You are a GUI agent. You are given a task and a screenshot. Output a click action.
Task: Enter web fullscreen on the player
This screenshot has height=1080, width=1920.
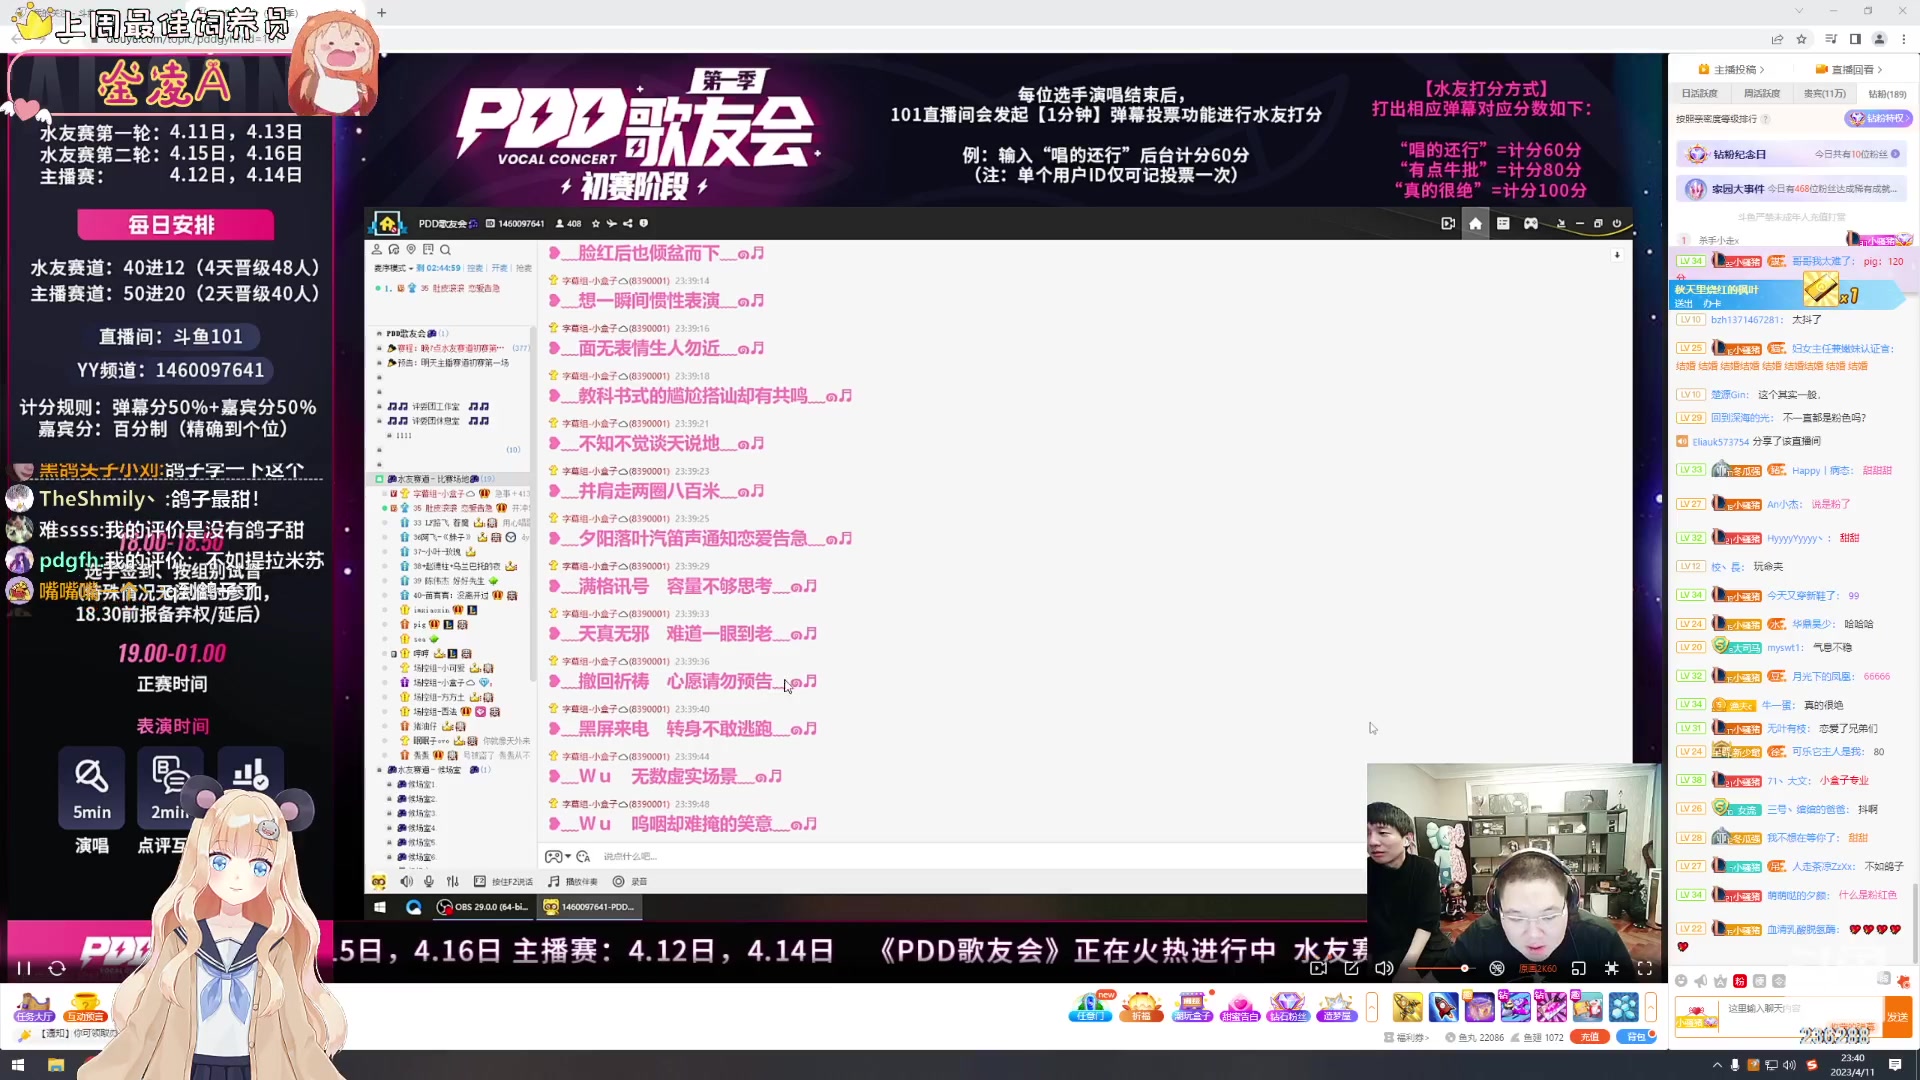pyautogui.click(x=1612, y=968)
